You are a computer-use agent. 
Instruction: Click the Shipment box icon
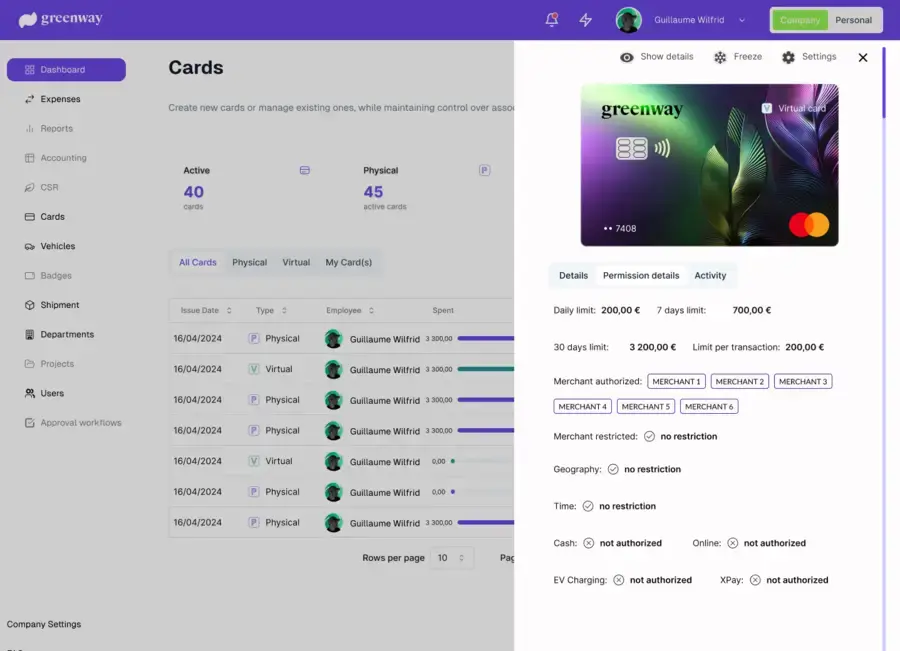(30, 305)
